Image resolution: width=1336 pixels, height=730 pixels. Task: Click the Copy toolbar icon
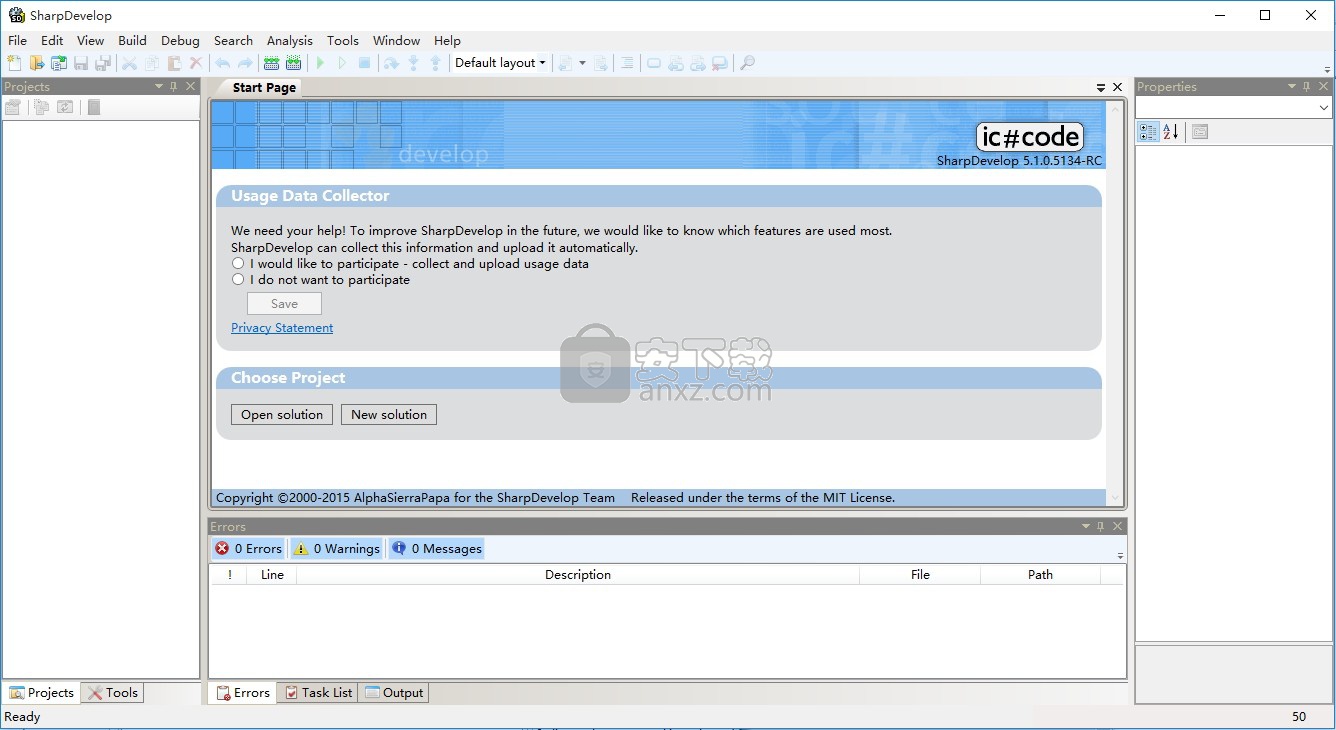pyautogui.click(x=152, y=63)
